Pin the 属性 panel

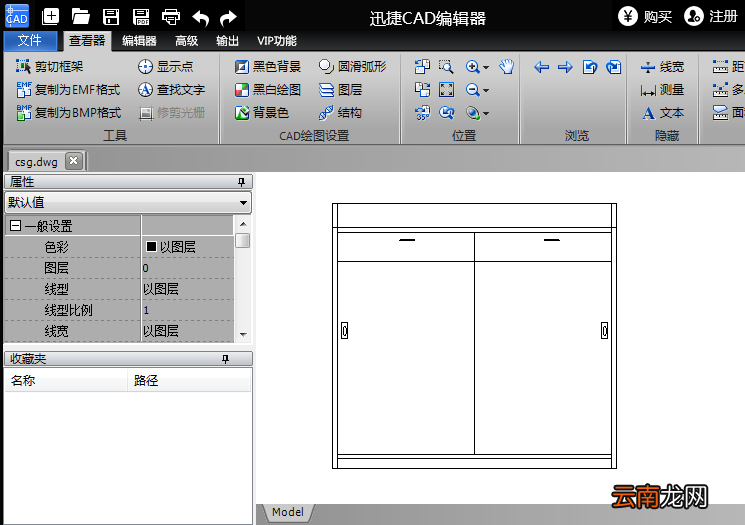241,181
